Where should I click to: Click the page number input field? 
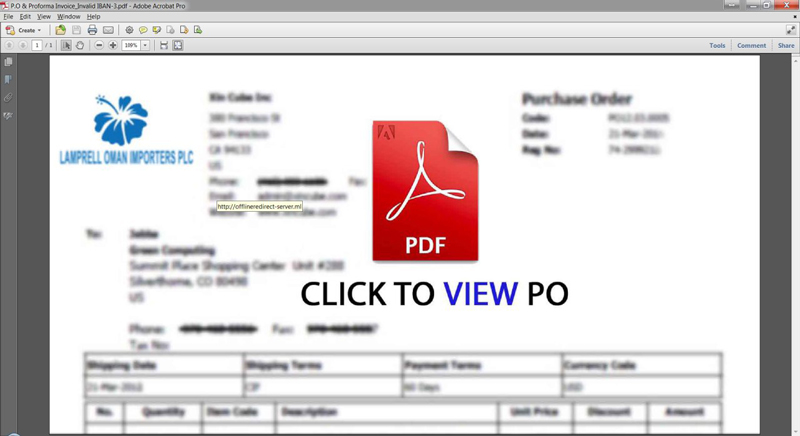pyautogui.click(x=37, y=45)
